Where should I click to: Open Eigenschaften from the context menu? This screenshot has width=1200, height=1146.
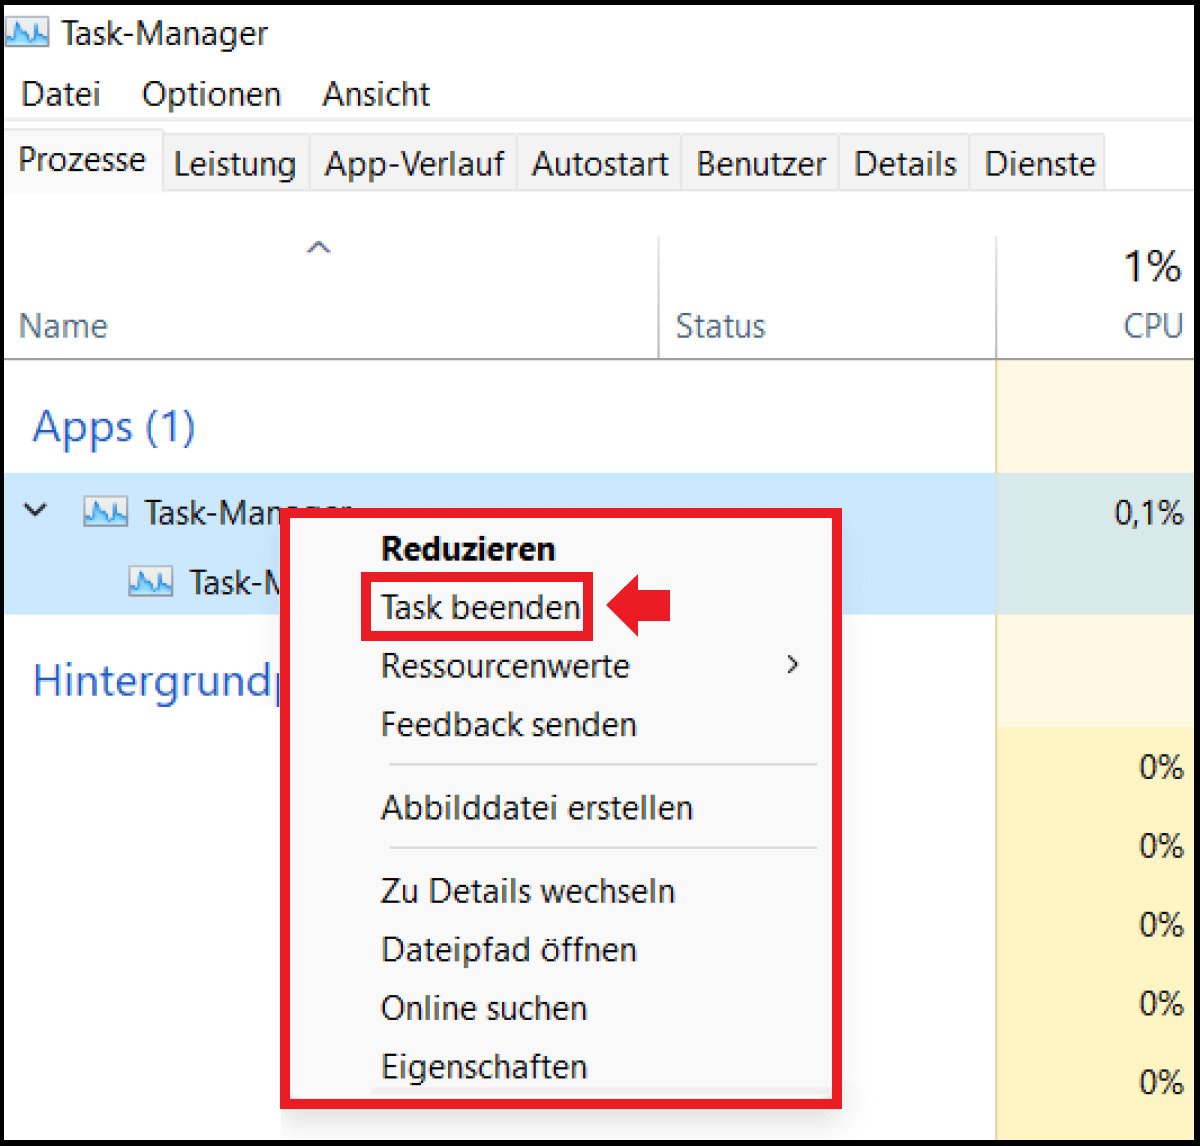pyautogui.click(x=484, y=1066)
